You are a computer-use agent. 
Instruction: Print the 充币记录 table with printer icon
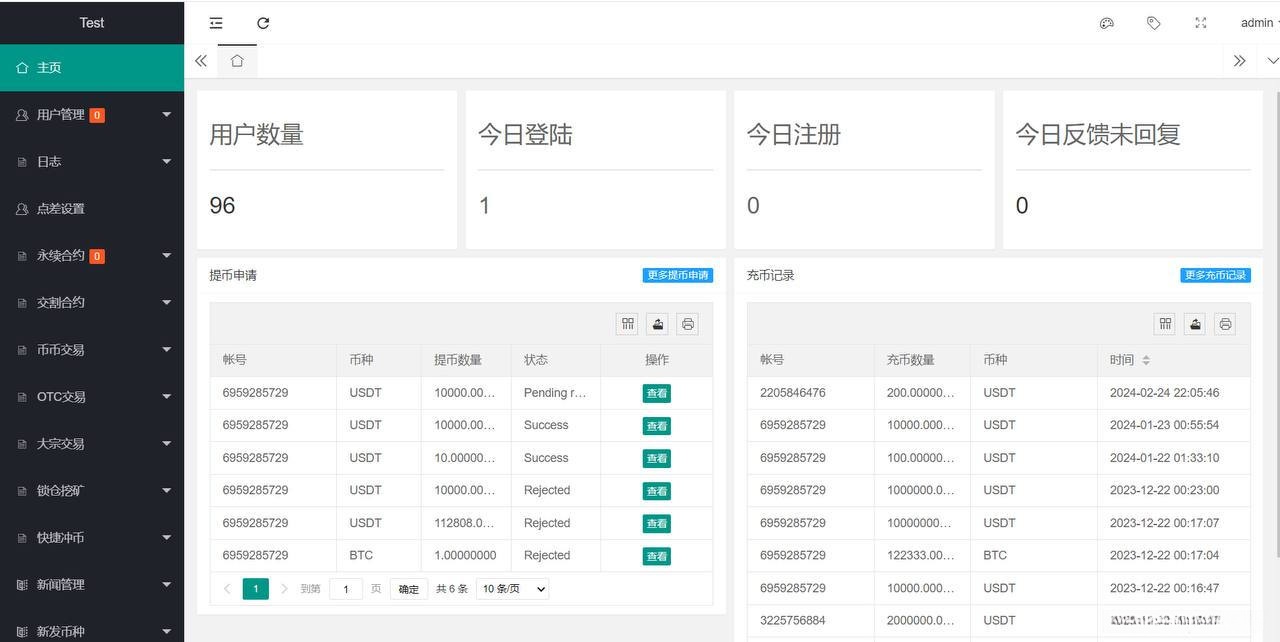coord(1225,324)
